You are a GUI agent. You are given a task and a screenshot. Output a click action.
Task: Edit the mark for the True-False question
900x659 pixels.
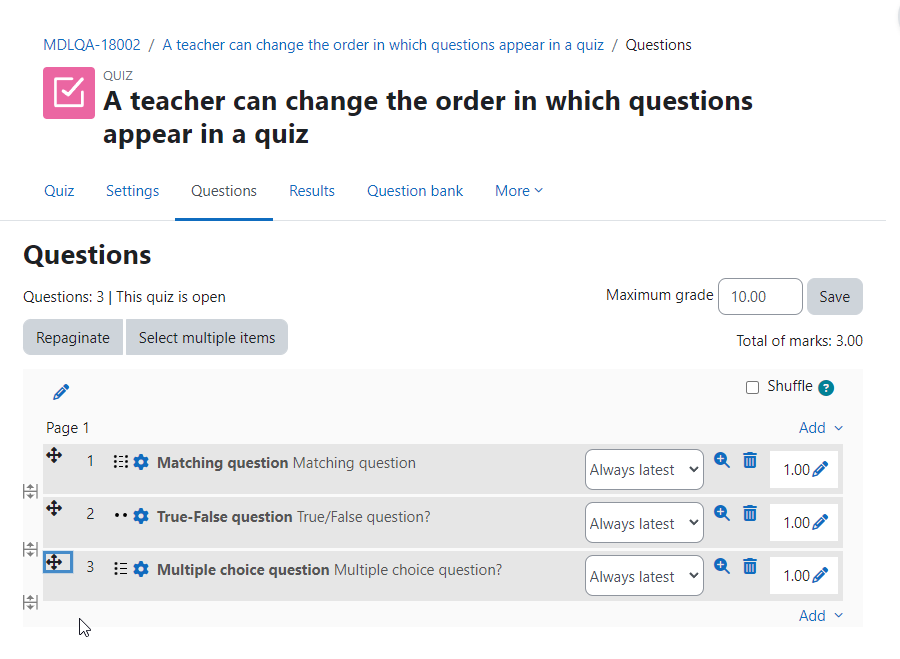pos(820,522)
